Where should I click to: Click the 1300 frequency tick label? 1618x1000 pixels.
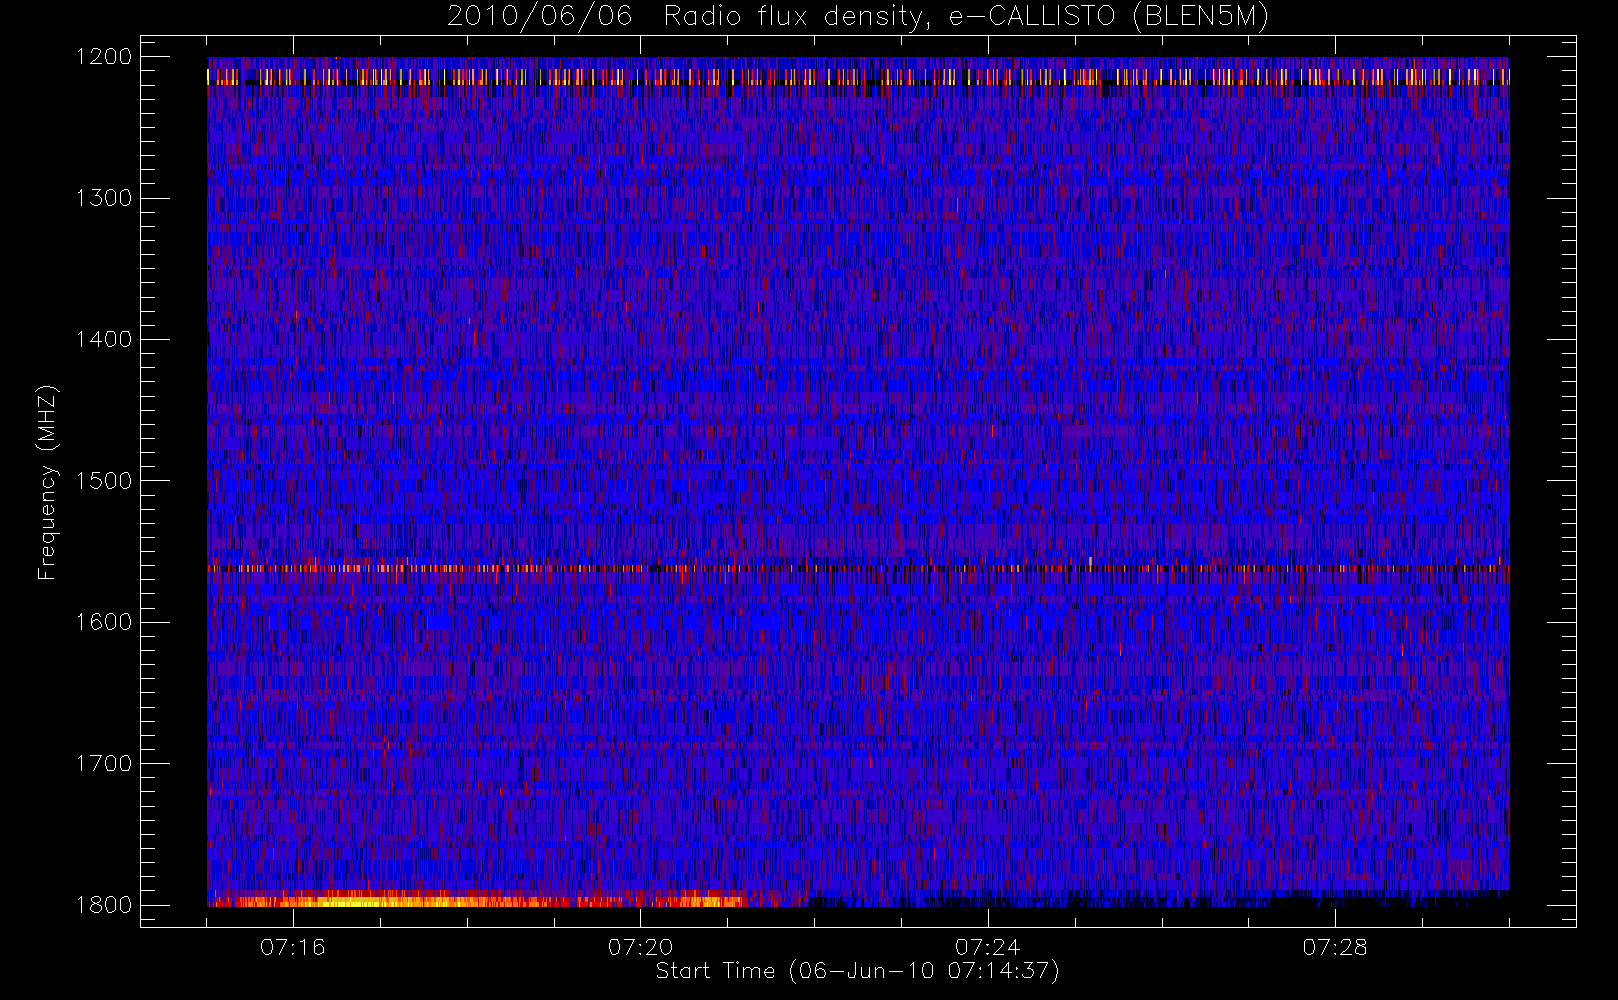104,198
